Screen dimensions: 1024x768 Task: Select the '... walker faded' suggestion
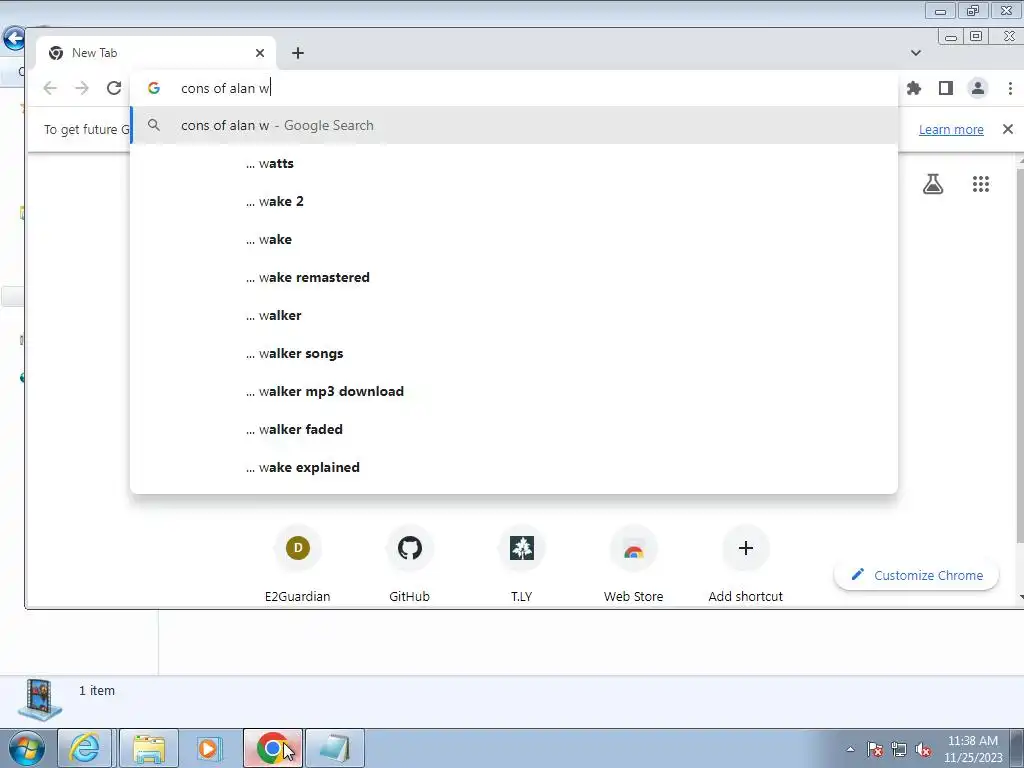point(514,429)
